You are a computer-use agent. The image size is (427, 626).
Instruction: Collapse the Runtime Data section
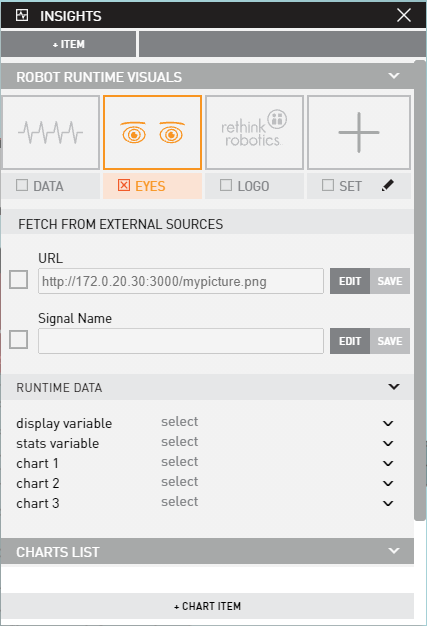pyautogui.click(x=394, y=386)
